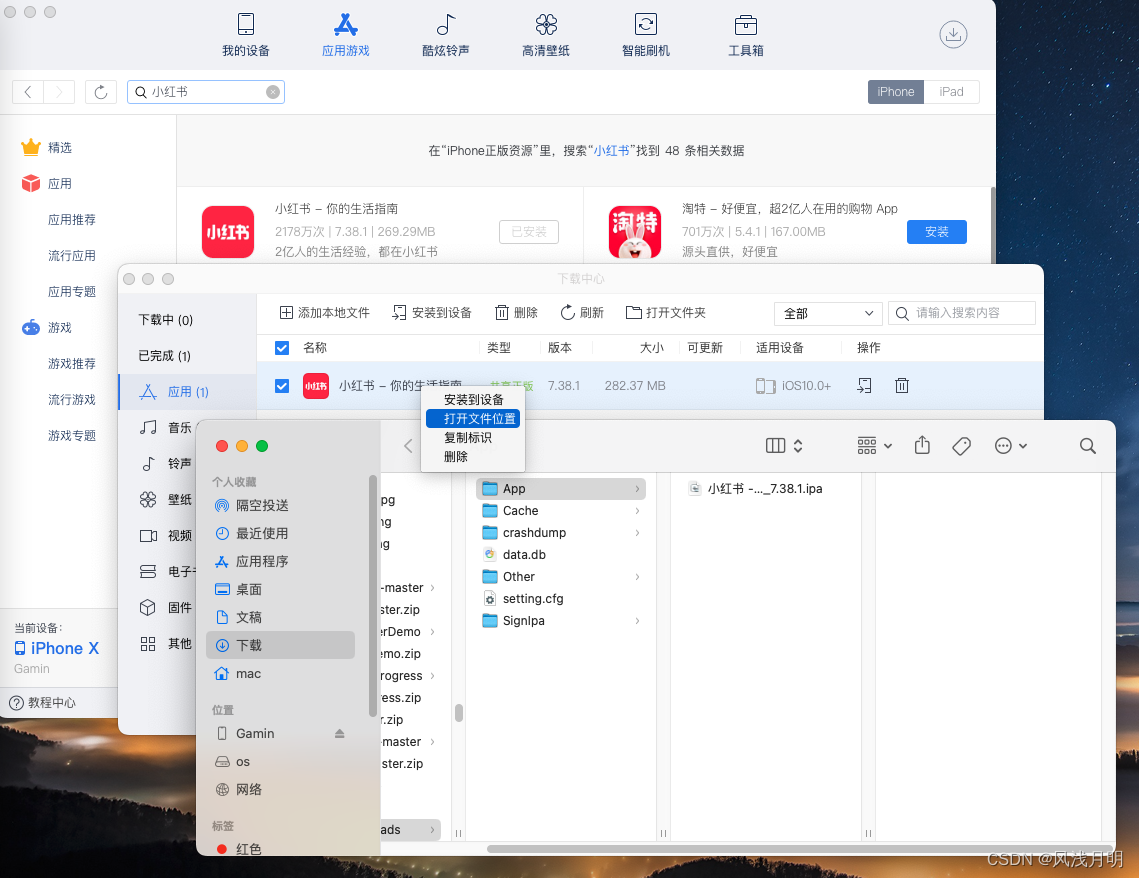The width and height of the screenshot is (1139, 878).
Task: Toggle the checkbox for the 小红书 row
Action: 282,386
